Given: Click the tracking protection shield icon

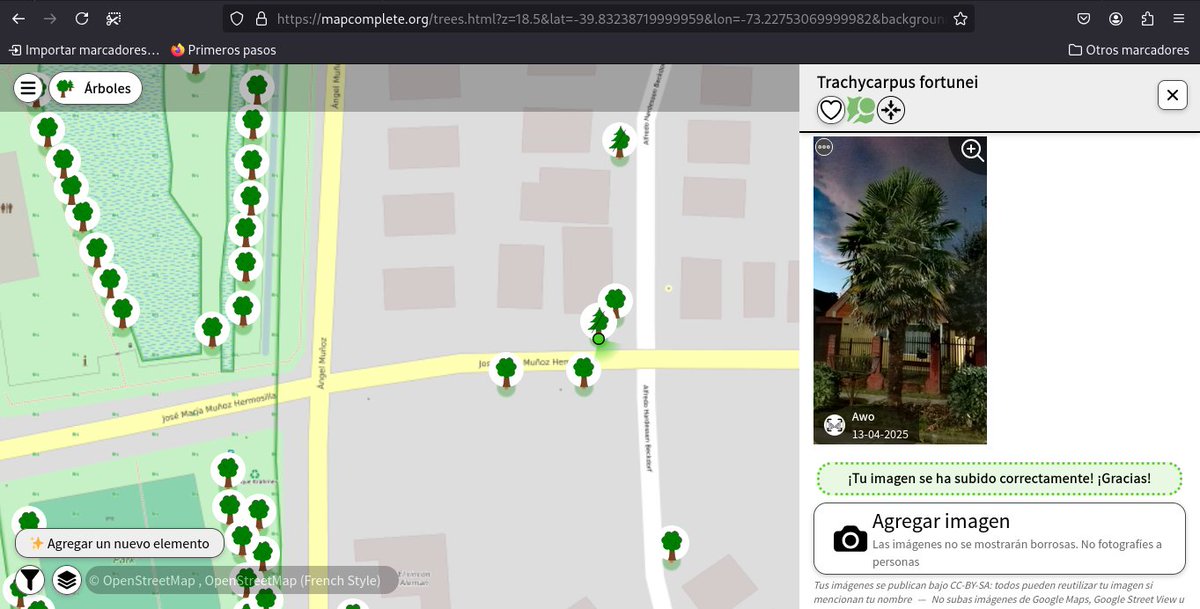Looking at the screenshot, I should pyautogui.click(x=237, y=18).
